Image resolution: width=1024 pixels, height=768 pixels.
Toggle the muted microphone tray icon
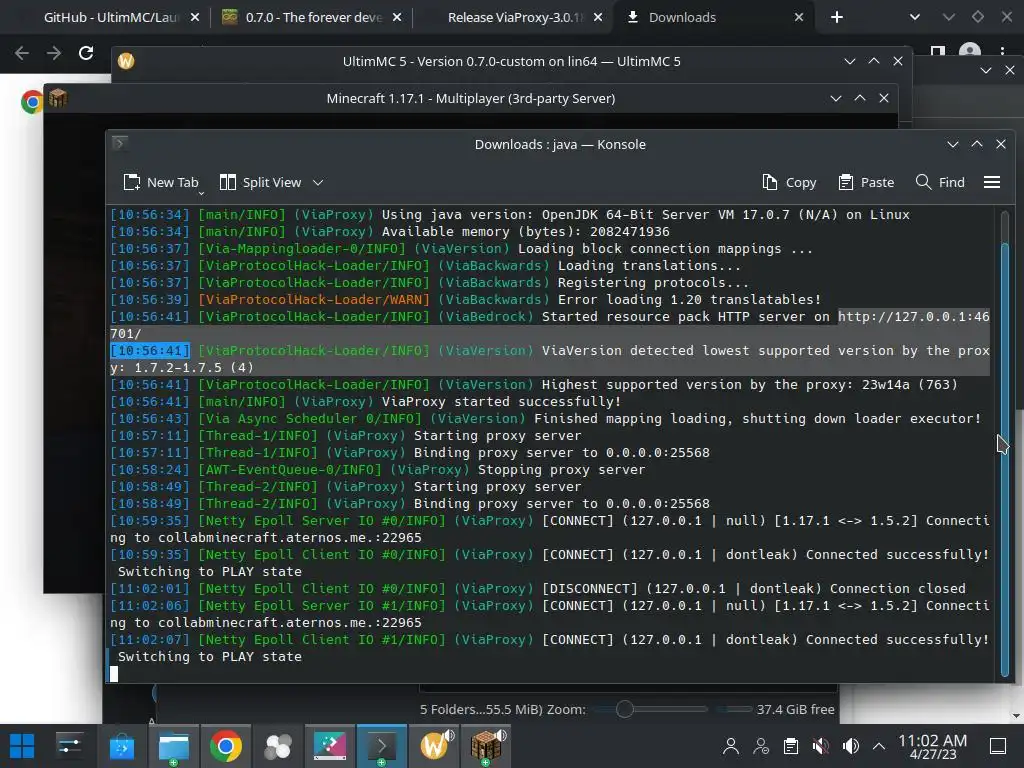coord(821,746)
